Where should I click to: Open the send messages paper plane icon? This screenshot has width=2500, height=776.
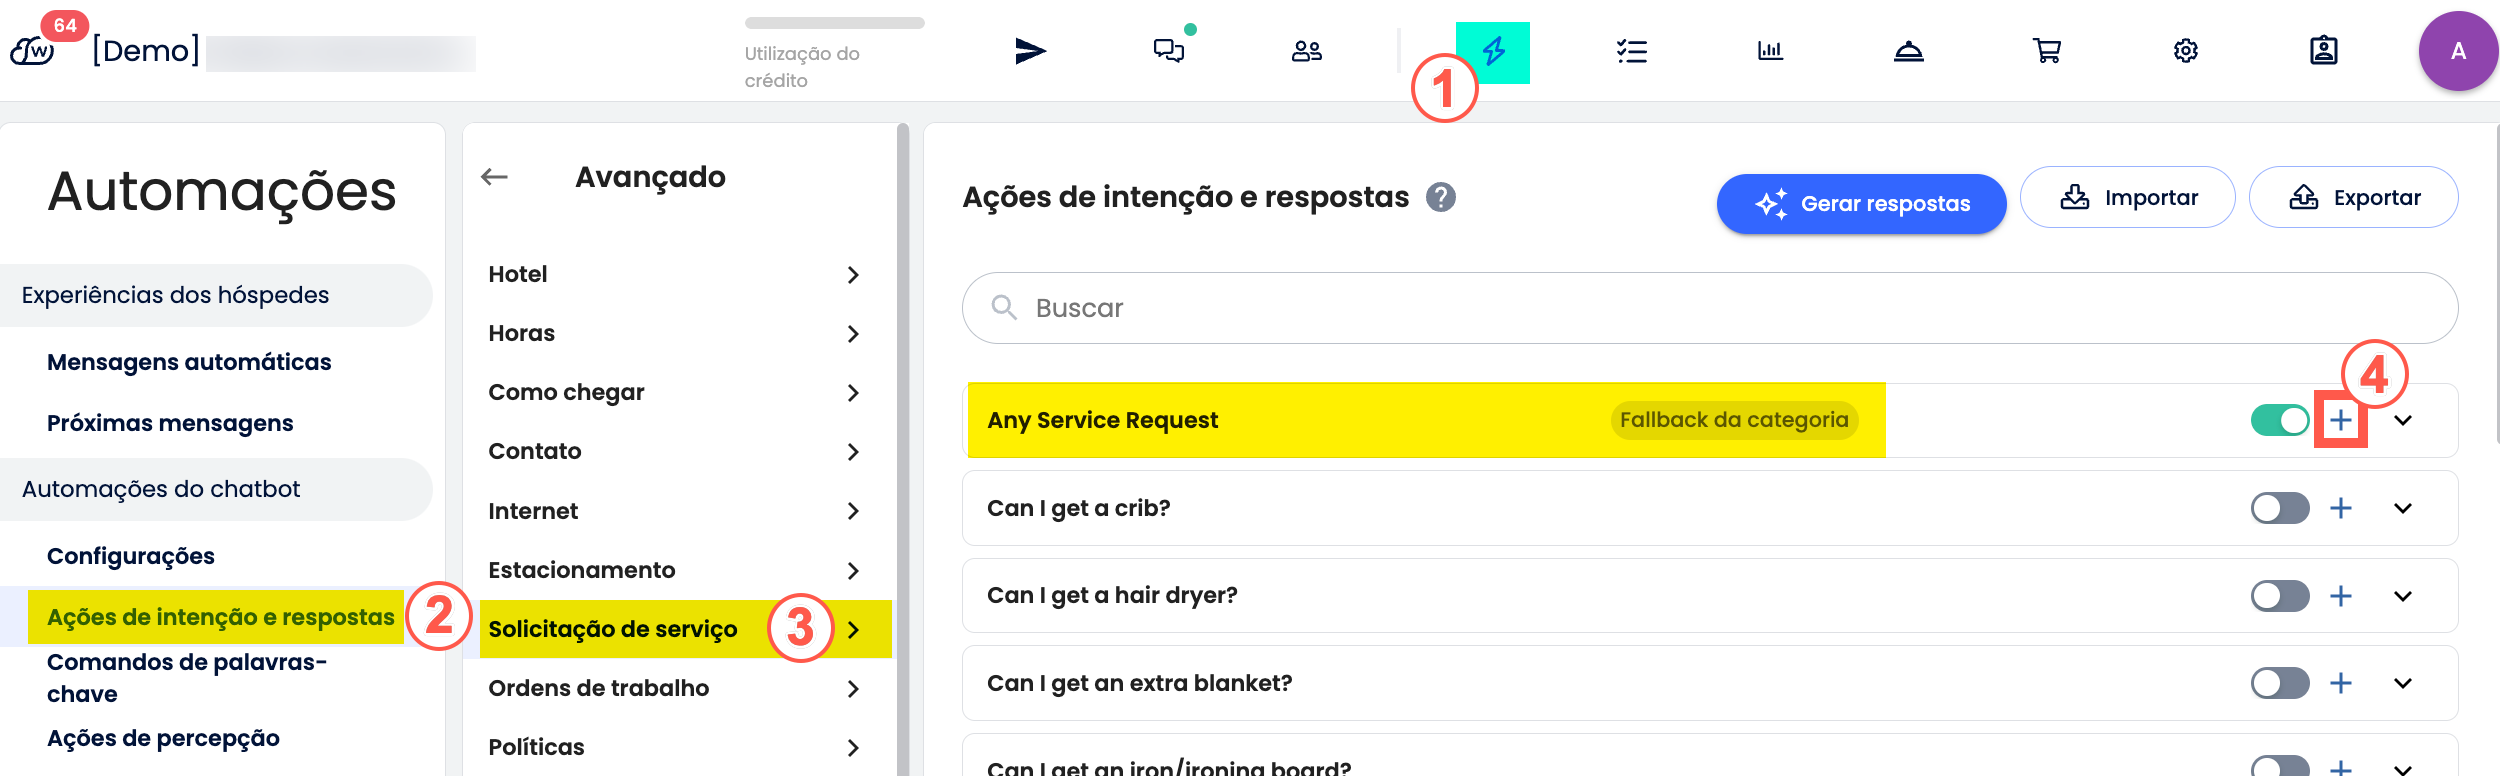pos(1030,51)
